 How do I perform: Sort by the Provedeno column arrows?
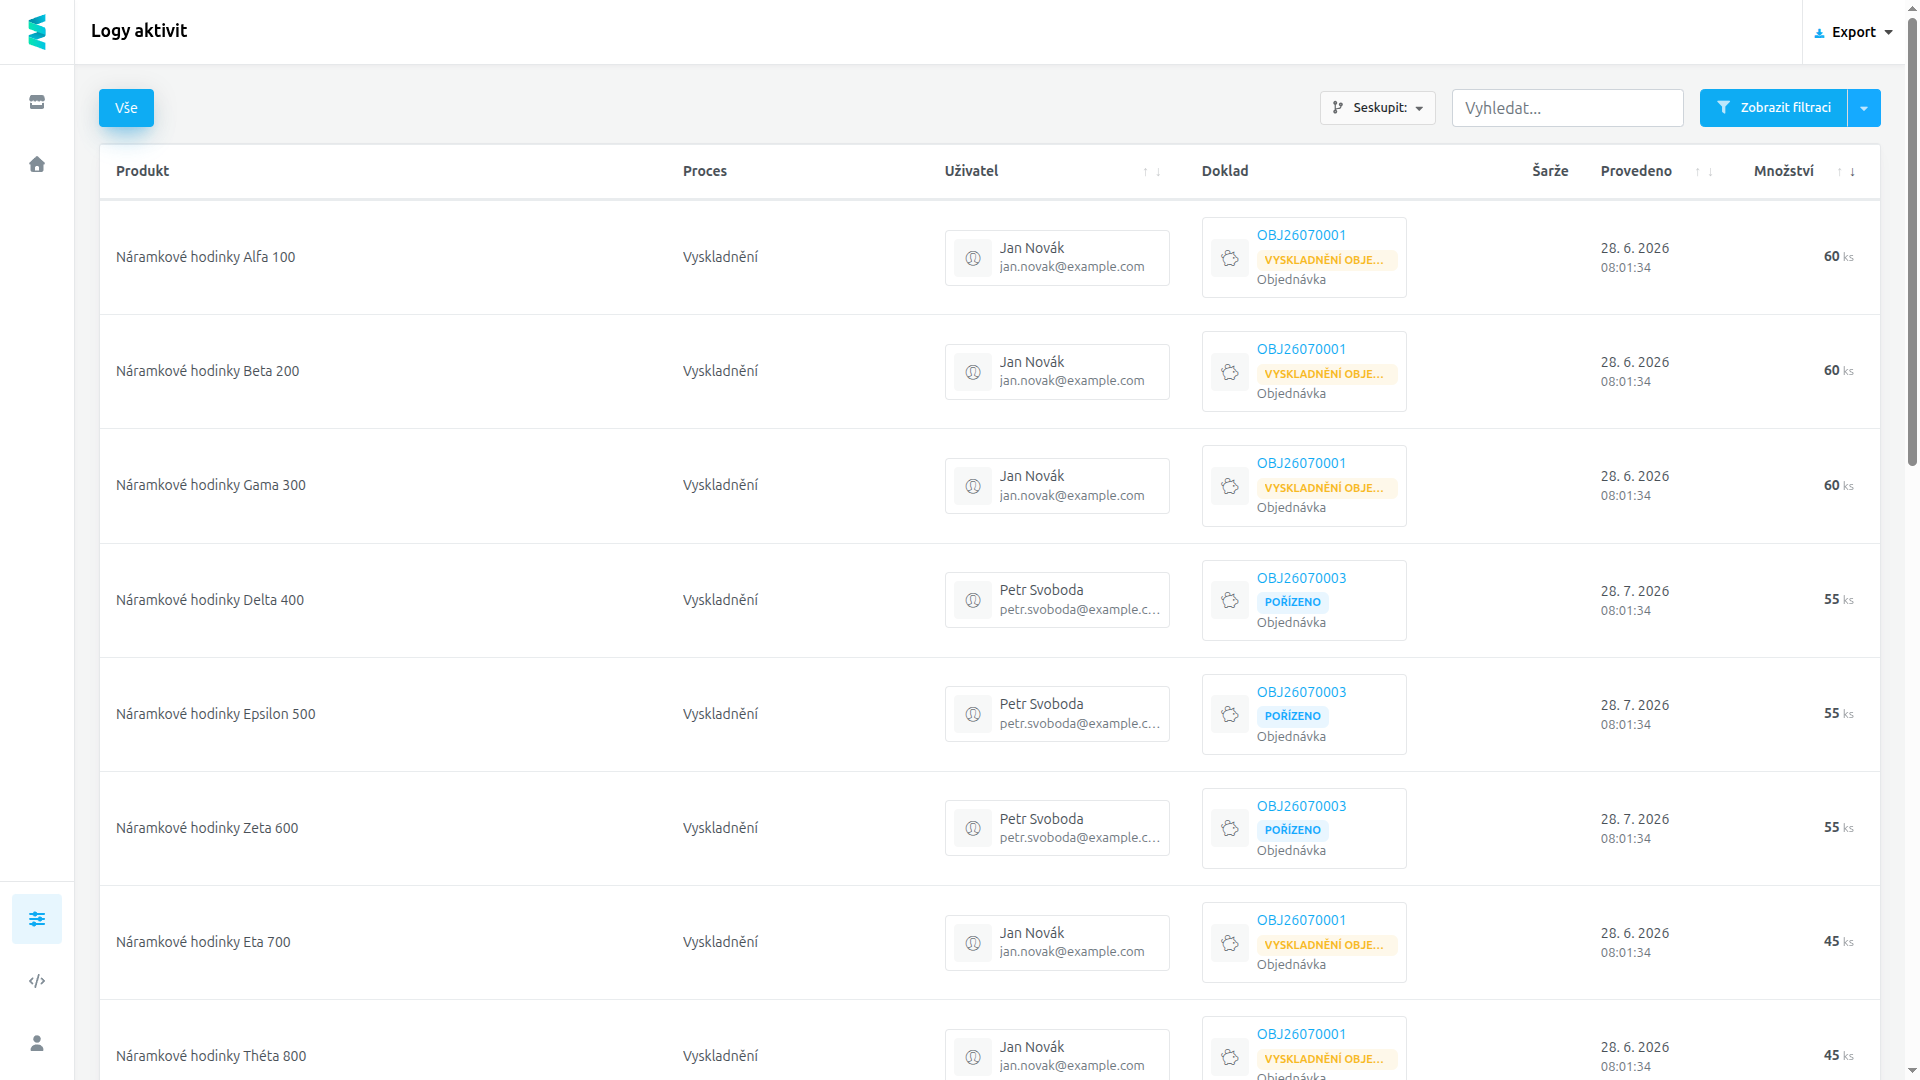pos(1704,172)
